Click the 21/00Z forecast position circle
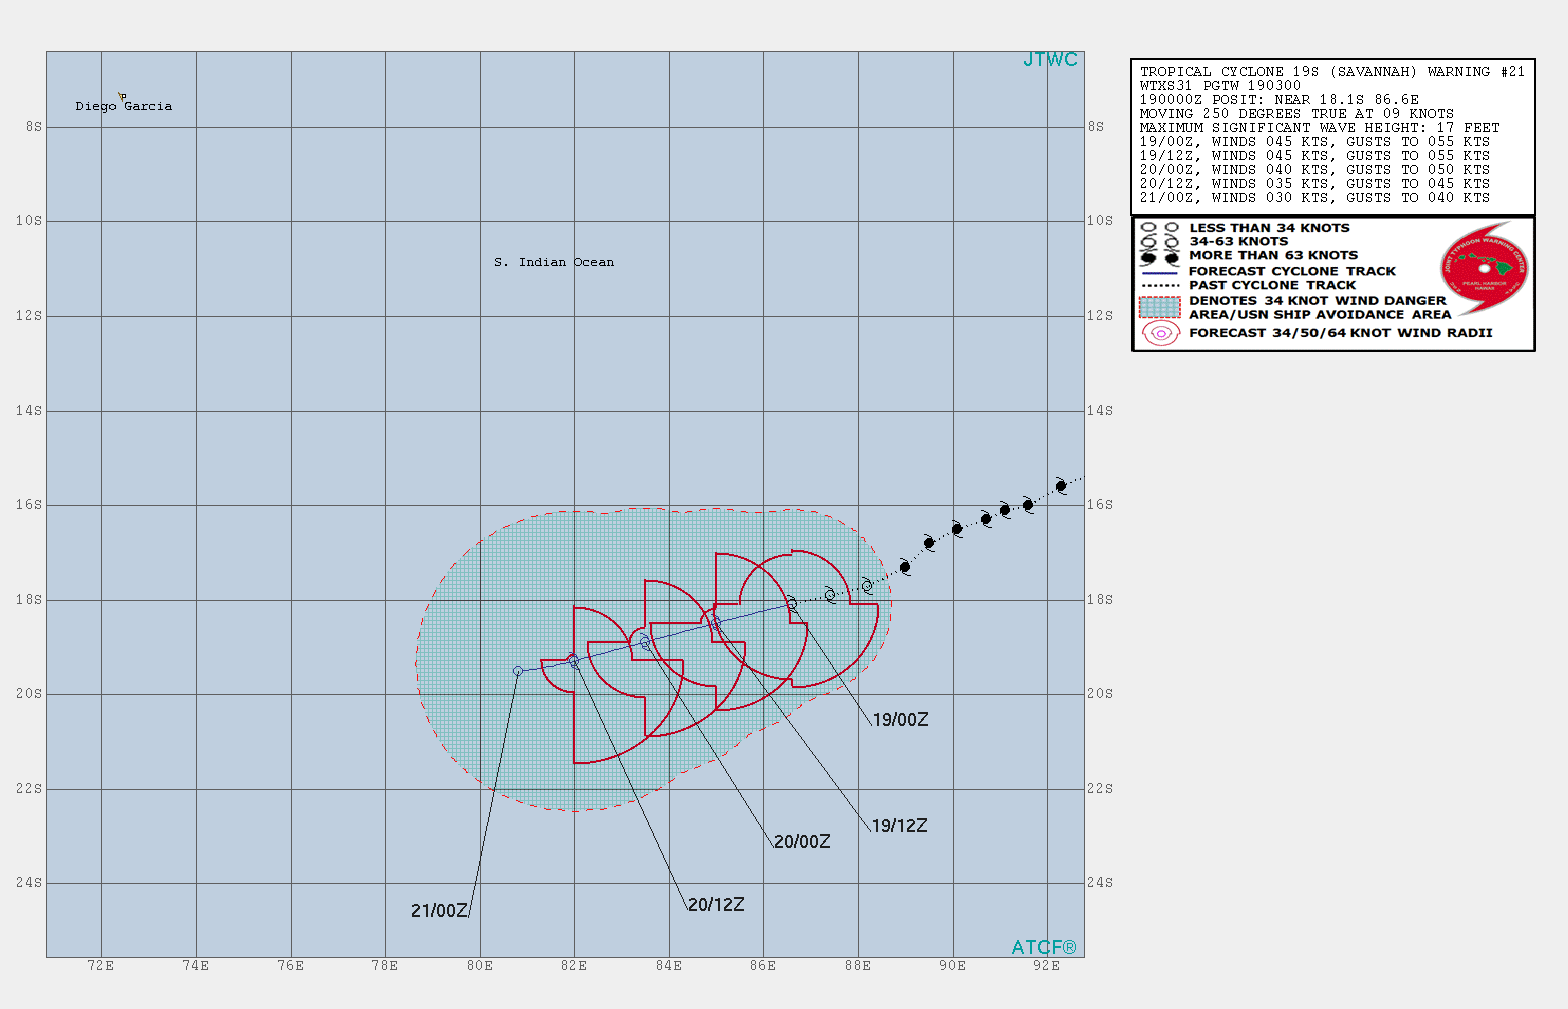 518,671
